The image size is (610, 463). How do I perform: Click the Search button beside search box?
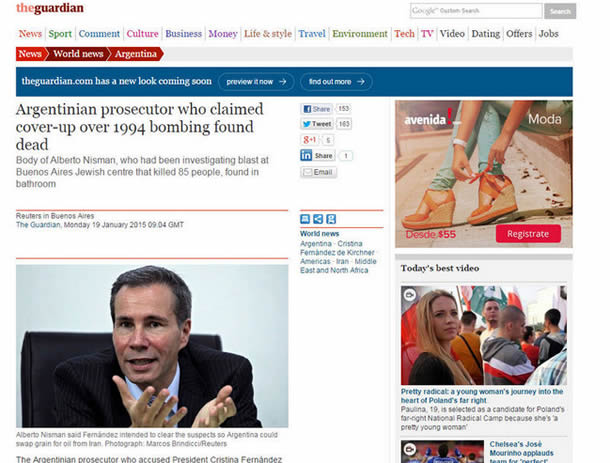(x=560, y=11)
